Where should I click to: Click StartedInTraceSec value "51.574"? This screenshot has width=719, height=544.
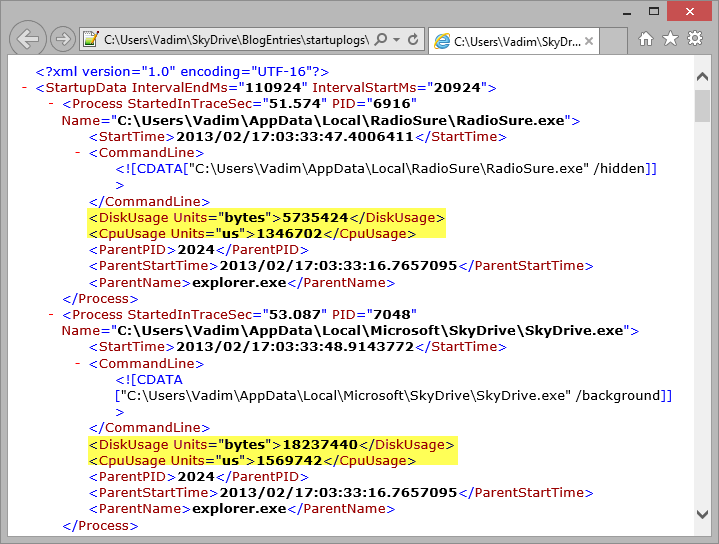click(x=294, y=104)
